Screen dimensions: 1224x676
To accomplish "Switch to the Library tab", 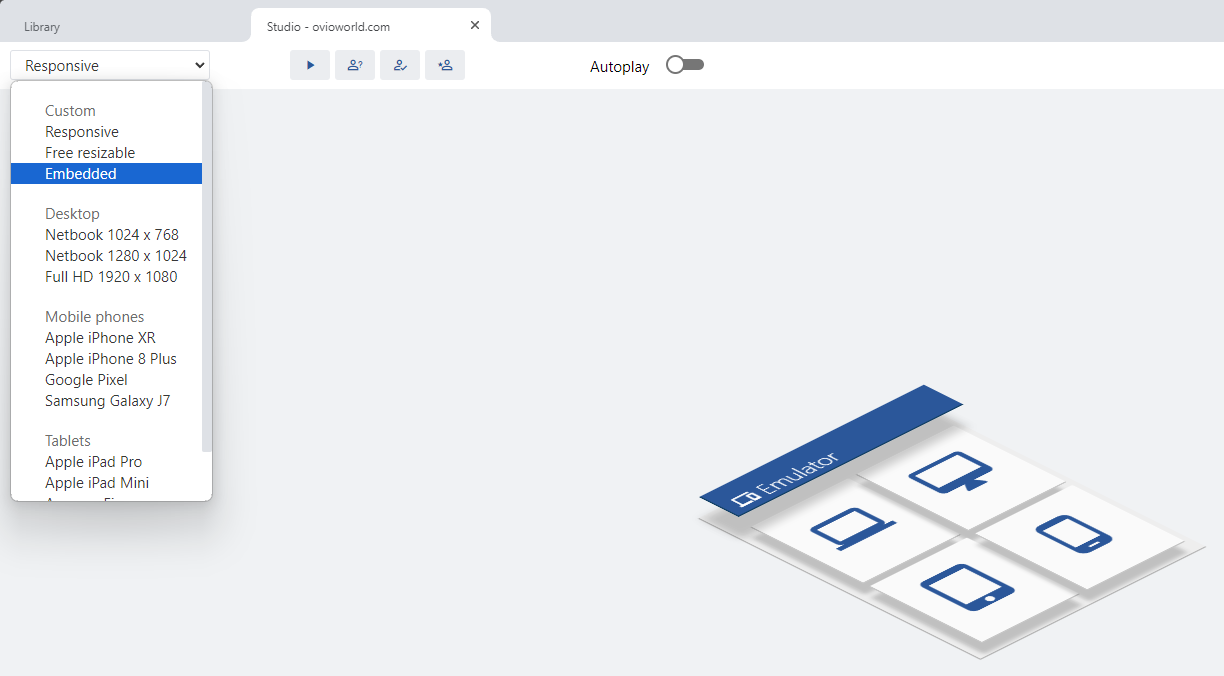I will coord(42,27).
